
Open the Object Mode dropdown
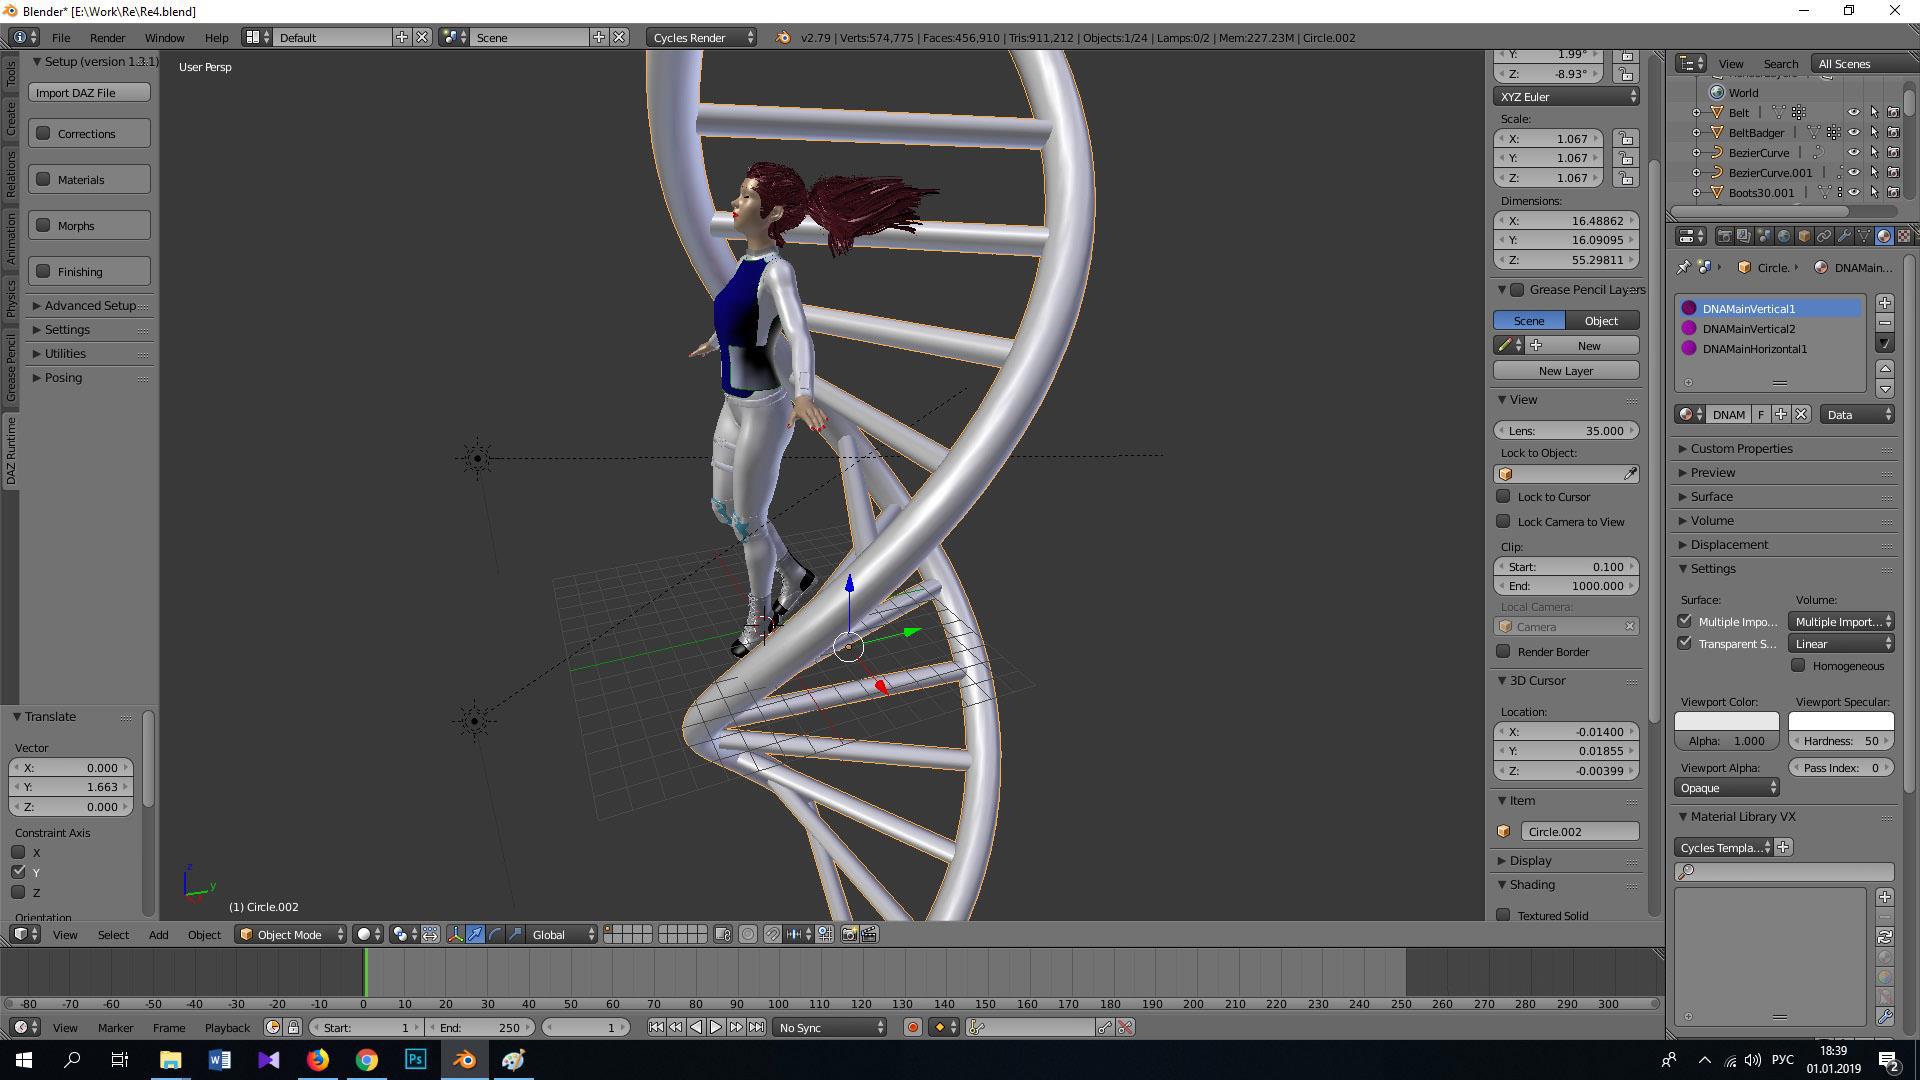coord(291,934)
